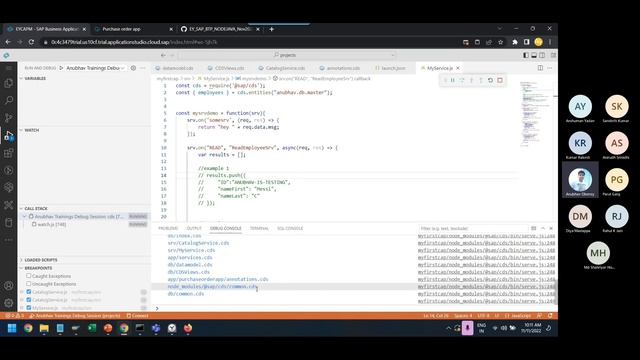Uncheck second CatalogService.js breakpoint
The height and width of the screenshot is (360, 640).
pos(29,300)
